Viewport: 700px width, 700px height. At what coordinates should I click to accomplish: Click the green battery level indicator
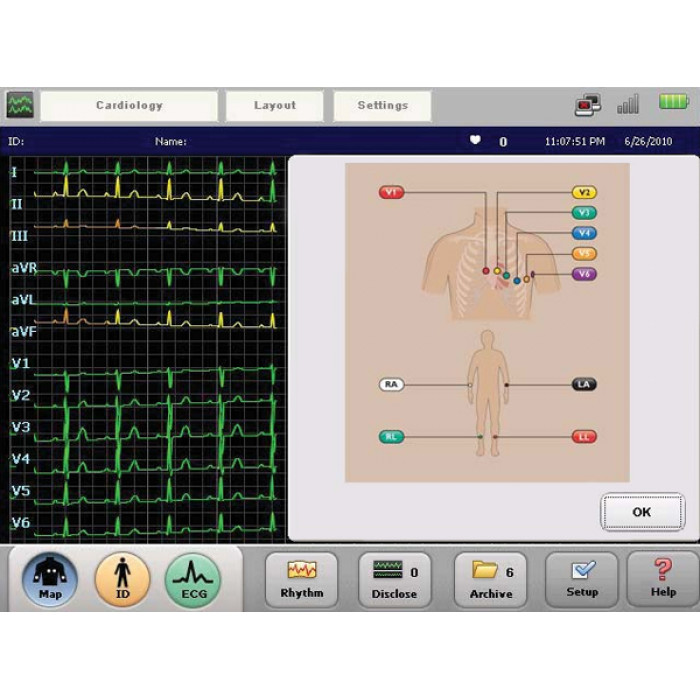(x=673, y=103)
